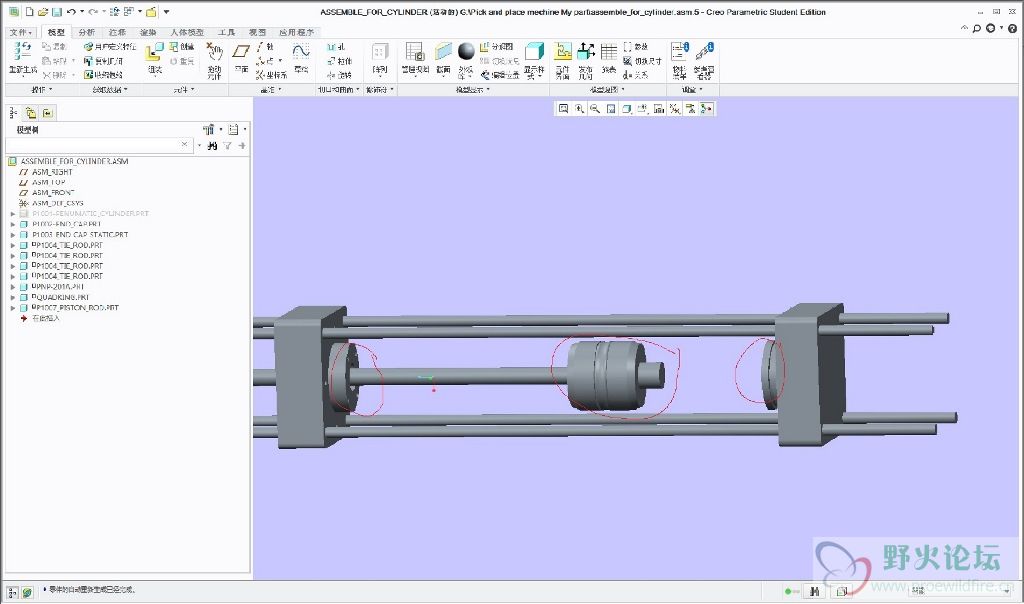This screenshot has height=604, width=1024.
Task: Toggle annotation display in graphics toolbar
Action: point(690,108)
